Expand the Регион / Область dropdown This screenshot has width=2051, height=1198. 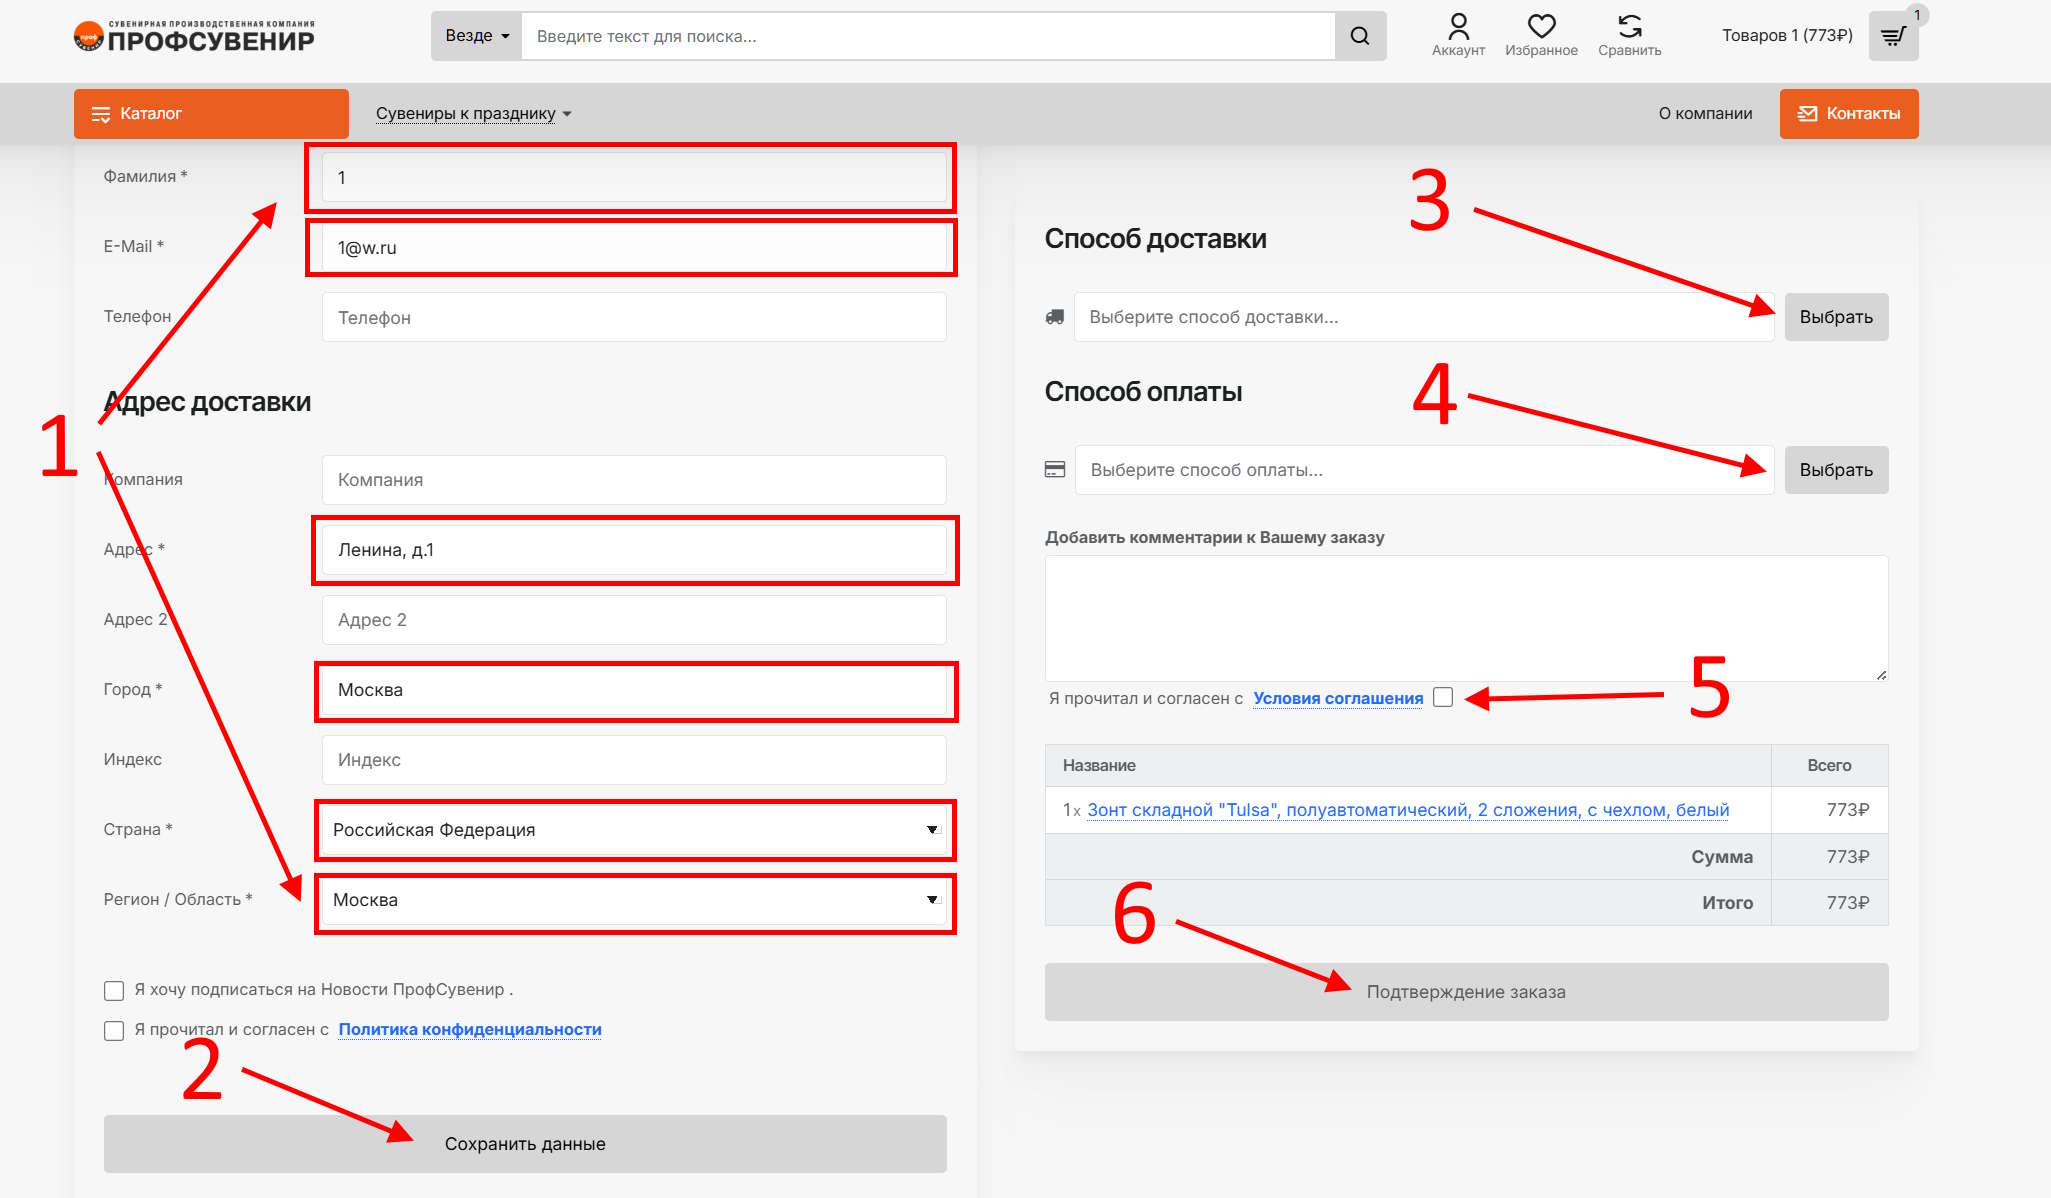tap(634, 900)
